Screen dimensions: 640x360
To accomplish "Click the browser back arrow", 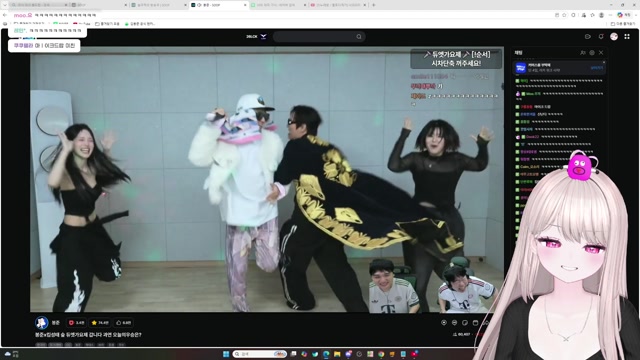I will 5,15.
